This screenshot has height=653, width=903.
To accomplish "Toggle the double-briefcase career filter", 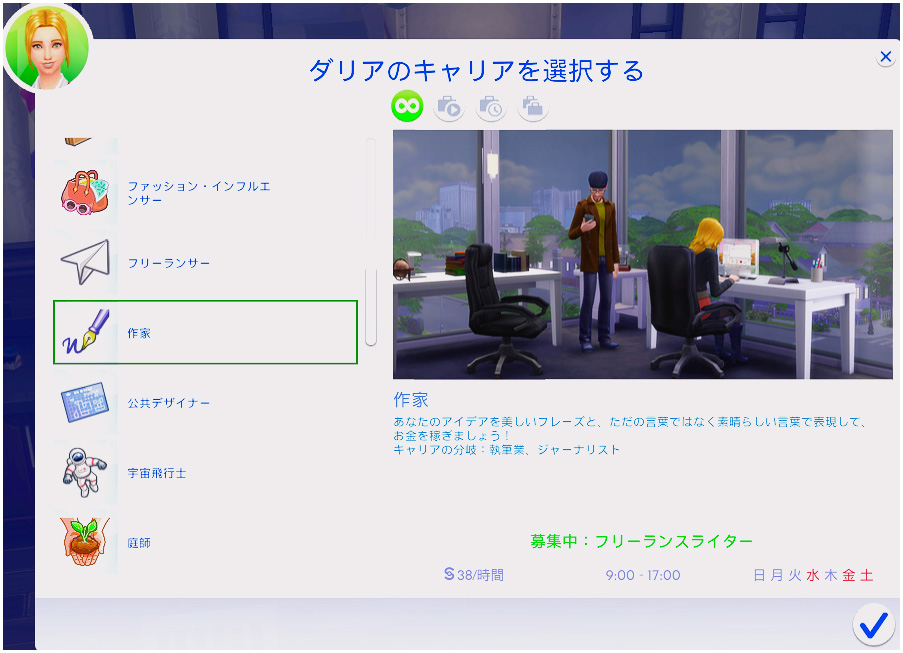I will point(532,106).
